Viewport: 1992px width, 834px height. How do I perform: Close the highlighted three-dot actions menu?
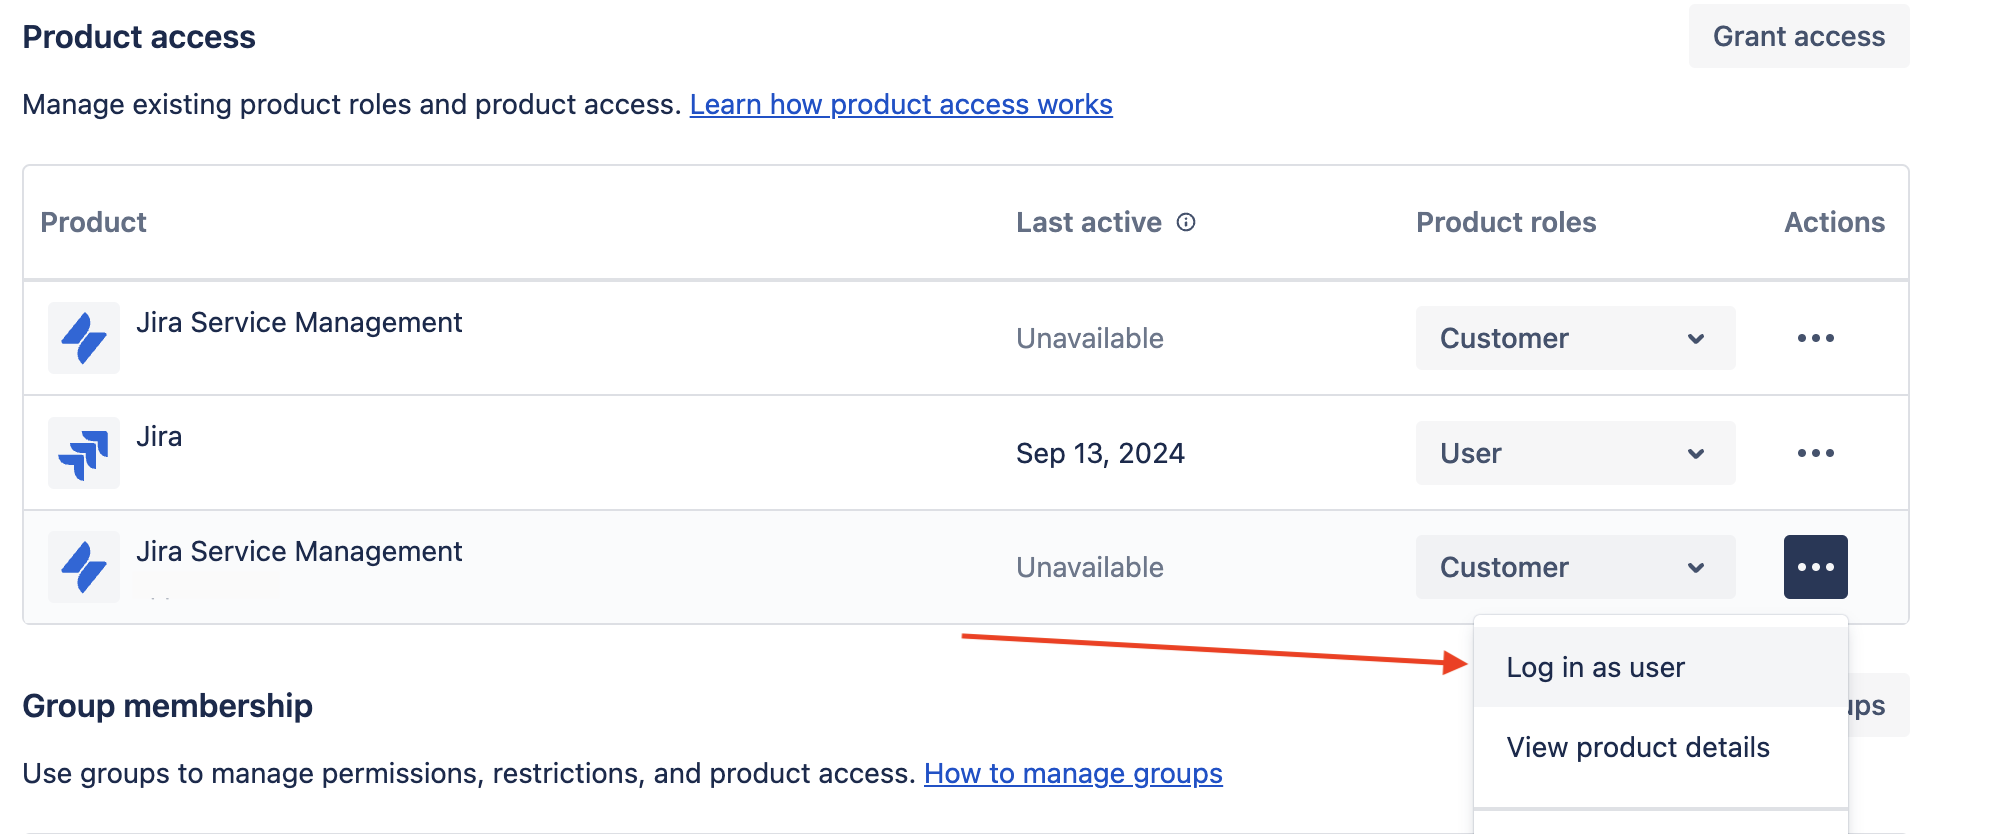point(1815,567)
